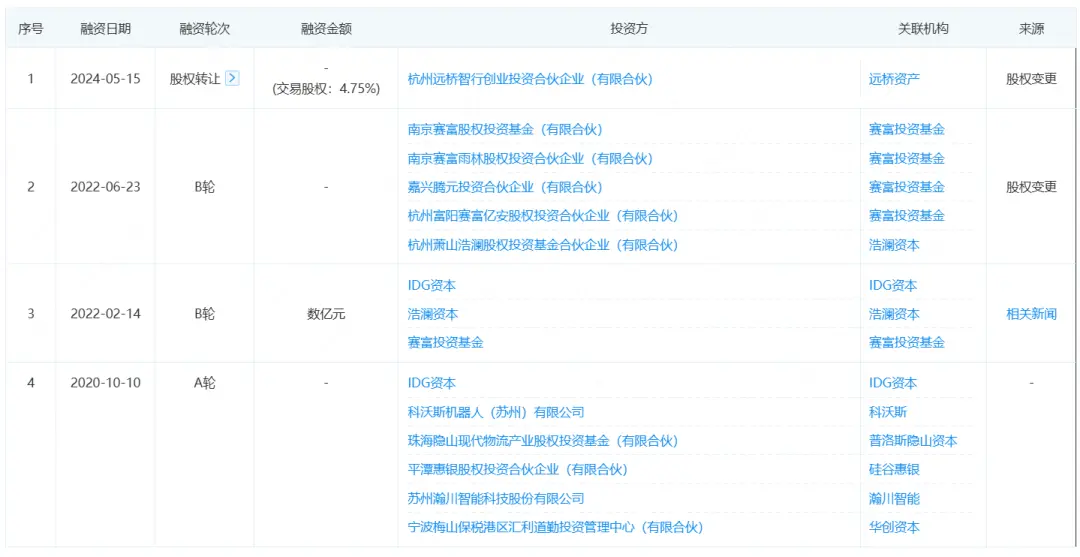Expand the arrow icon beside 股权转让
The image size is (1080, 557).
pos(232,78)
